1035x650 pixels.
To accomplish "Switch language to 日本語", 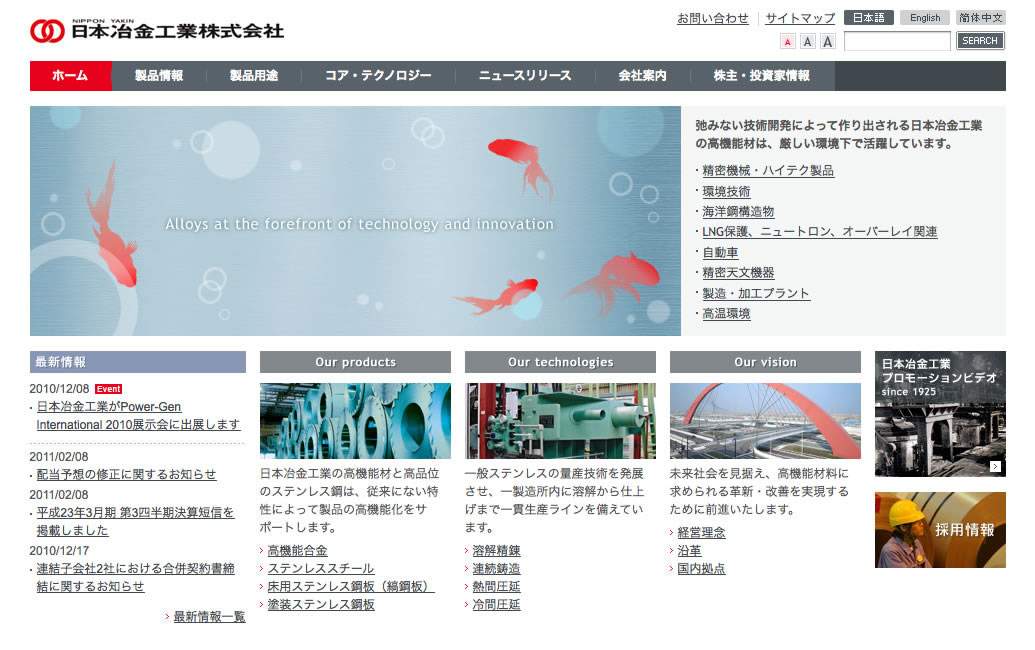I will coord(869,18).
